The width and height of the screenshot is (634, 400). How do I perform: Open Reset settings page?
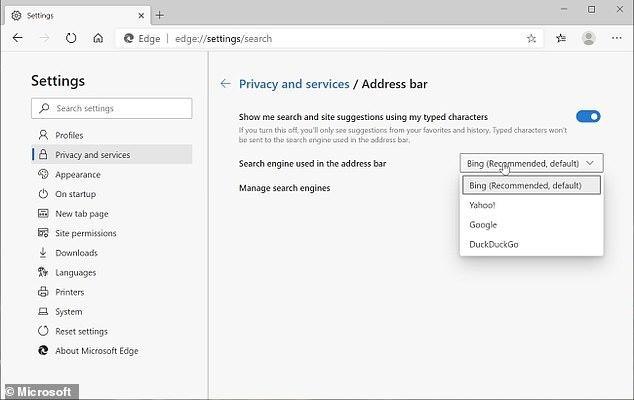[112, 331]
